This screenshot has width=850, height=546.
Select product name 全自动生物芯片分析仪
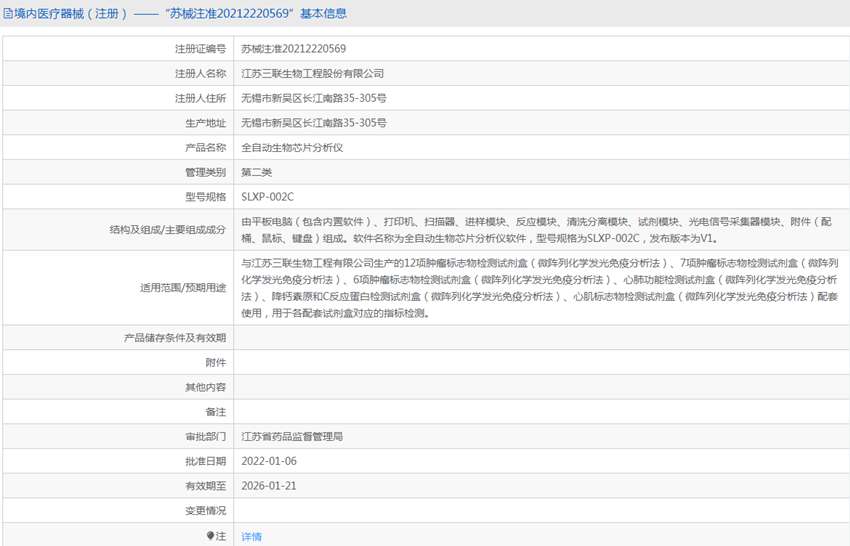(x=292, y=147)
